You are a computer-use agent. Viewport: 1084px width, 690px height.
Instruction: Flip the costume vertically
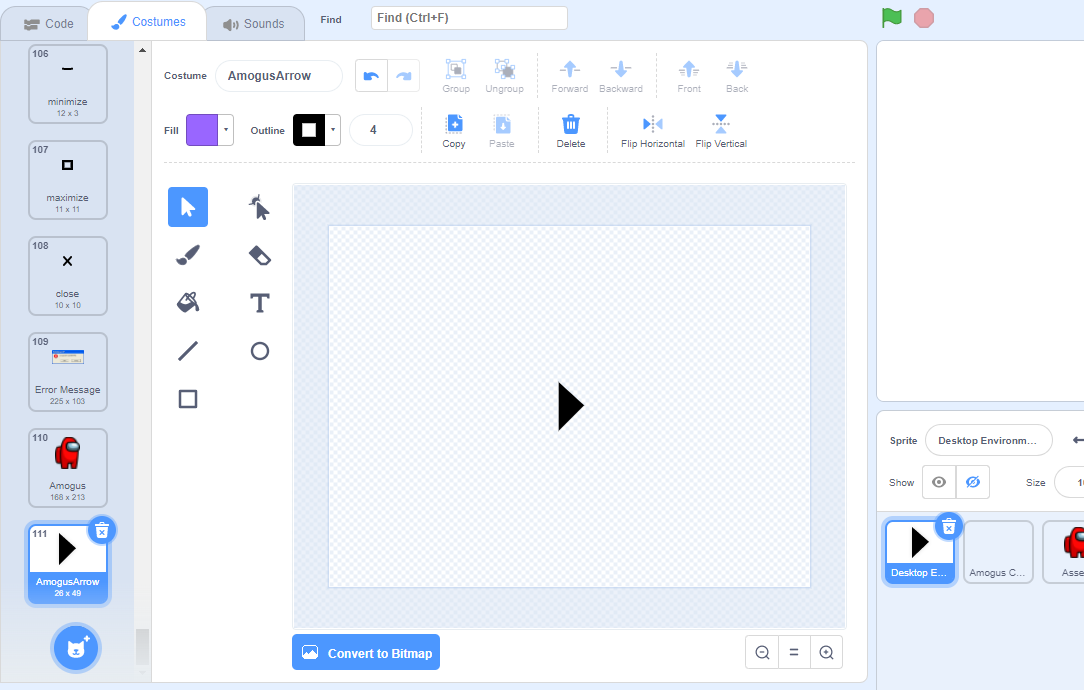click(721, 131)
